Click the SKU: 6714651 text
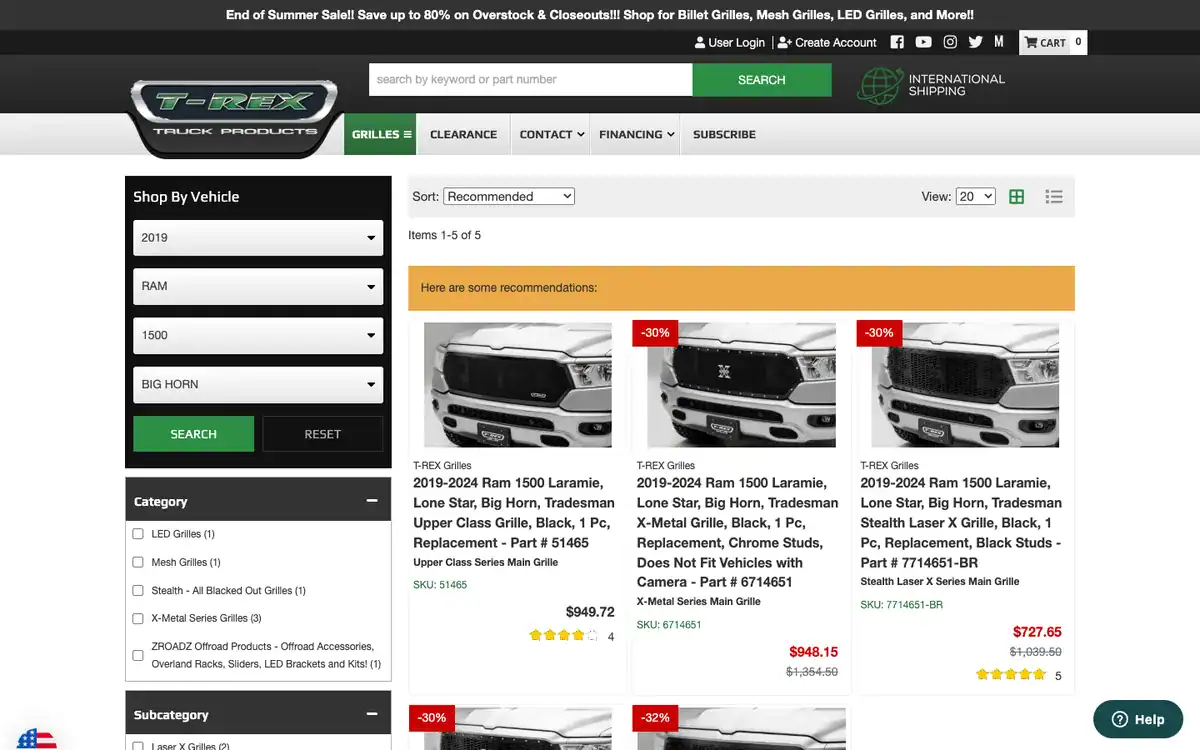Image resolution: width=1200 pixels, height=750 pixels. pos(669,625)
